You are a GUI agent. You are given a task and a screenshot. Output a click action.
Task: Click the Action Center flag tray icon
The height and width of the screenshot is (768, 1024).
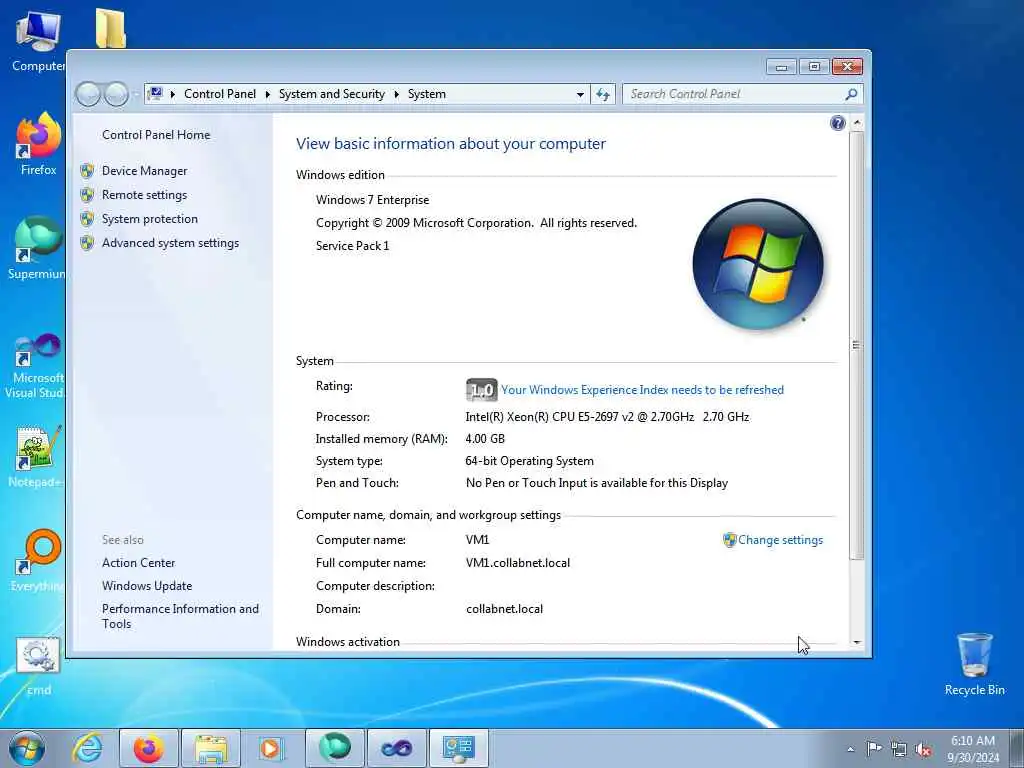pos(874,748)
